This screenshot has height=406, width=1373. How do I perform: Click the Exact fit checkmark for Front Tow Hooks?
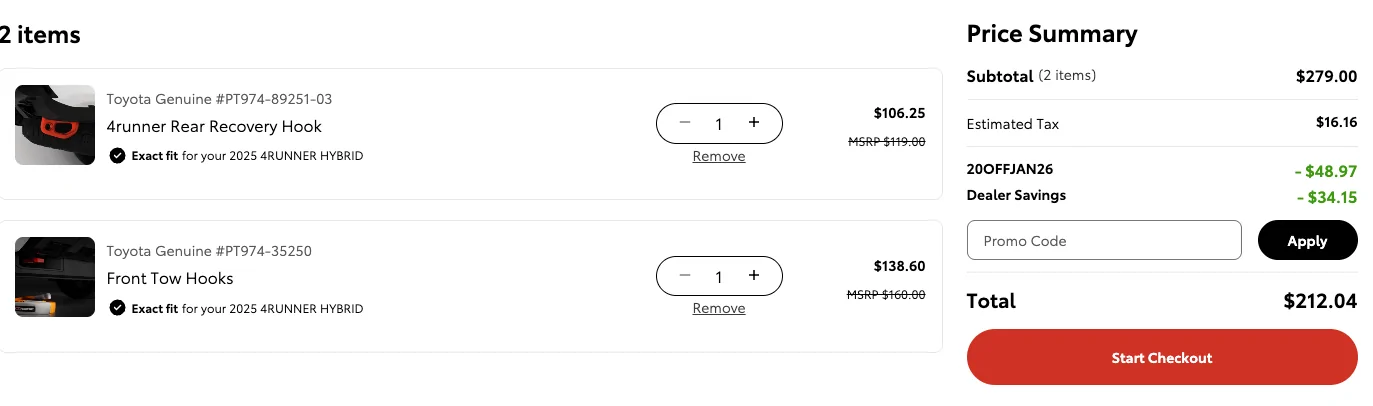(x=117, y=309)
